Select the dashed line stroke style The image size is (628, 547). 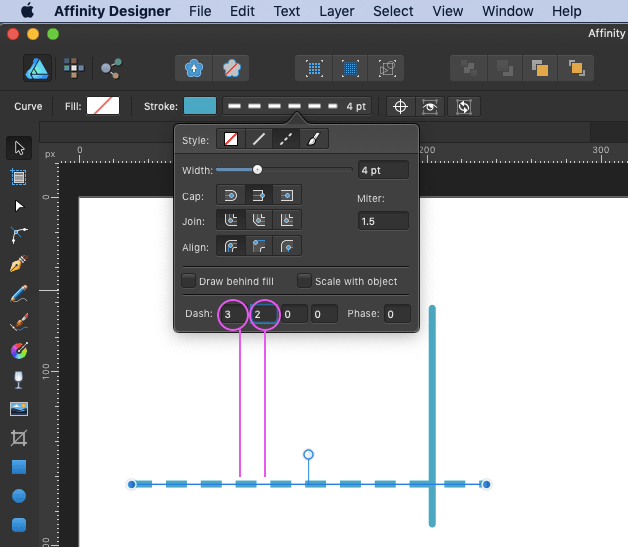pyautogui.click(x=287, y=141)
